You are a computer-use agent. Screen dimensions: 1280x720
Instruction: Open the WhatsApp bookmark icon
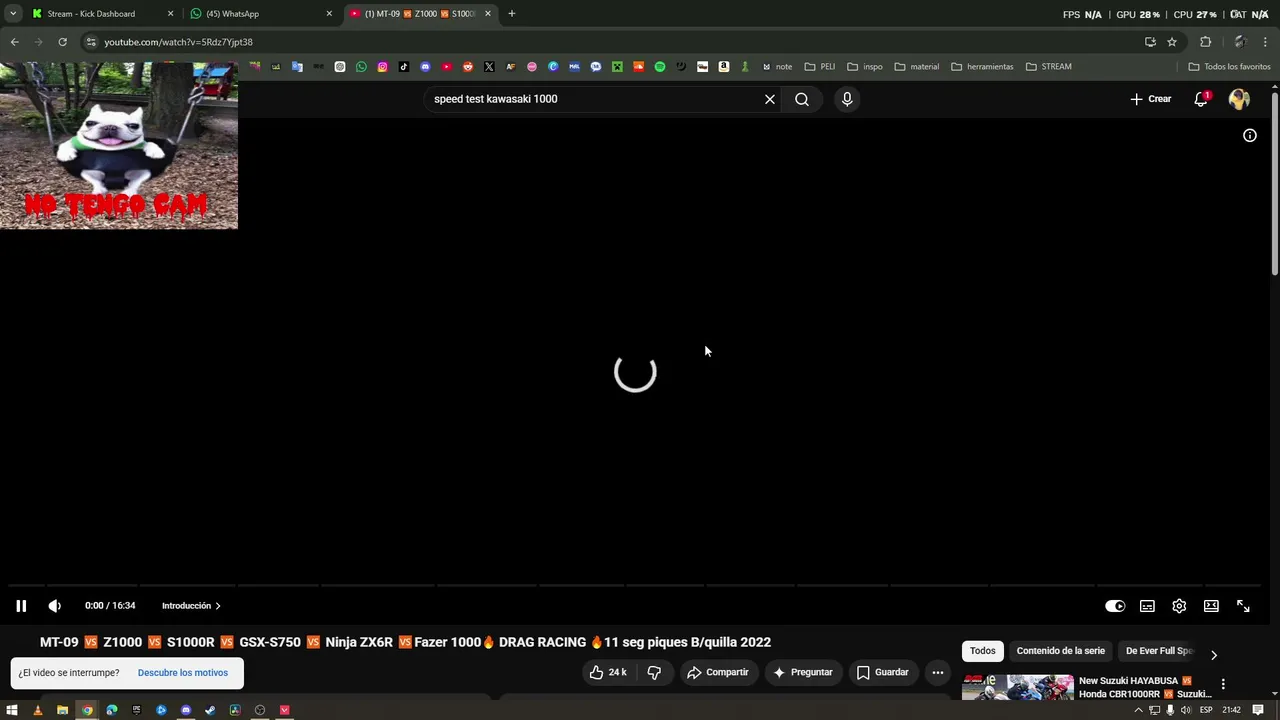click(361, 67)
